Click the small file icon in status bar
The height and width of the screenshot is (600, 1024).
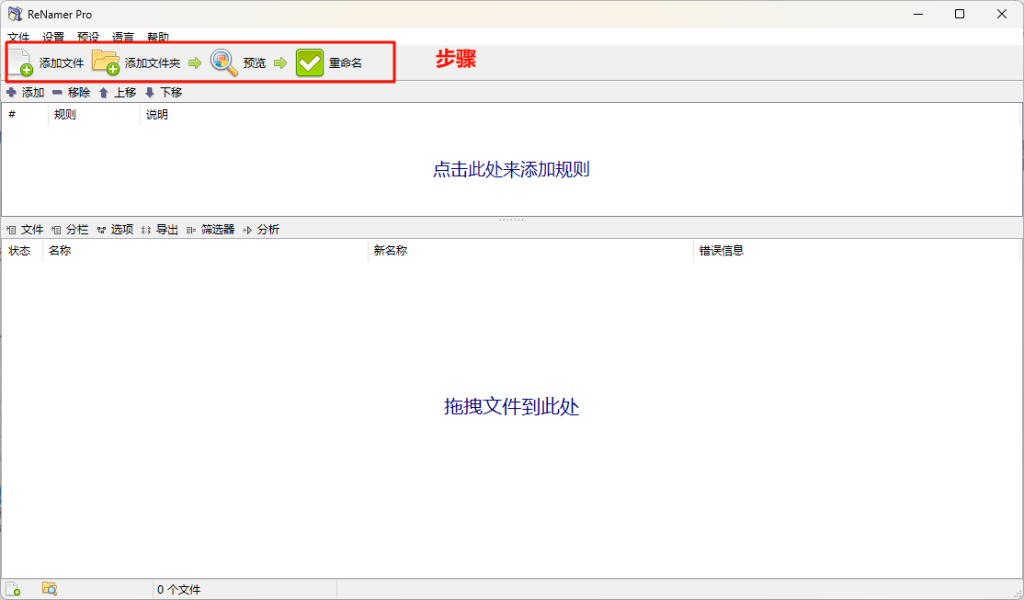tap(13, 589)
